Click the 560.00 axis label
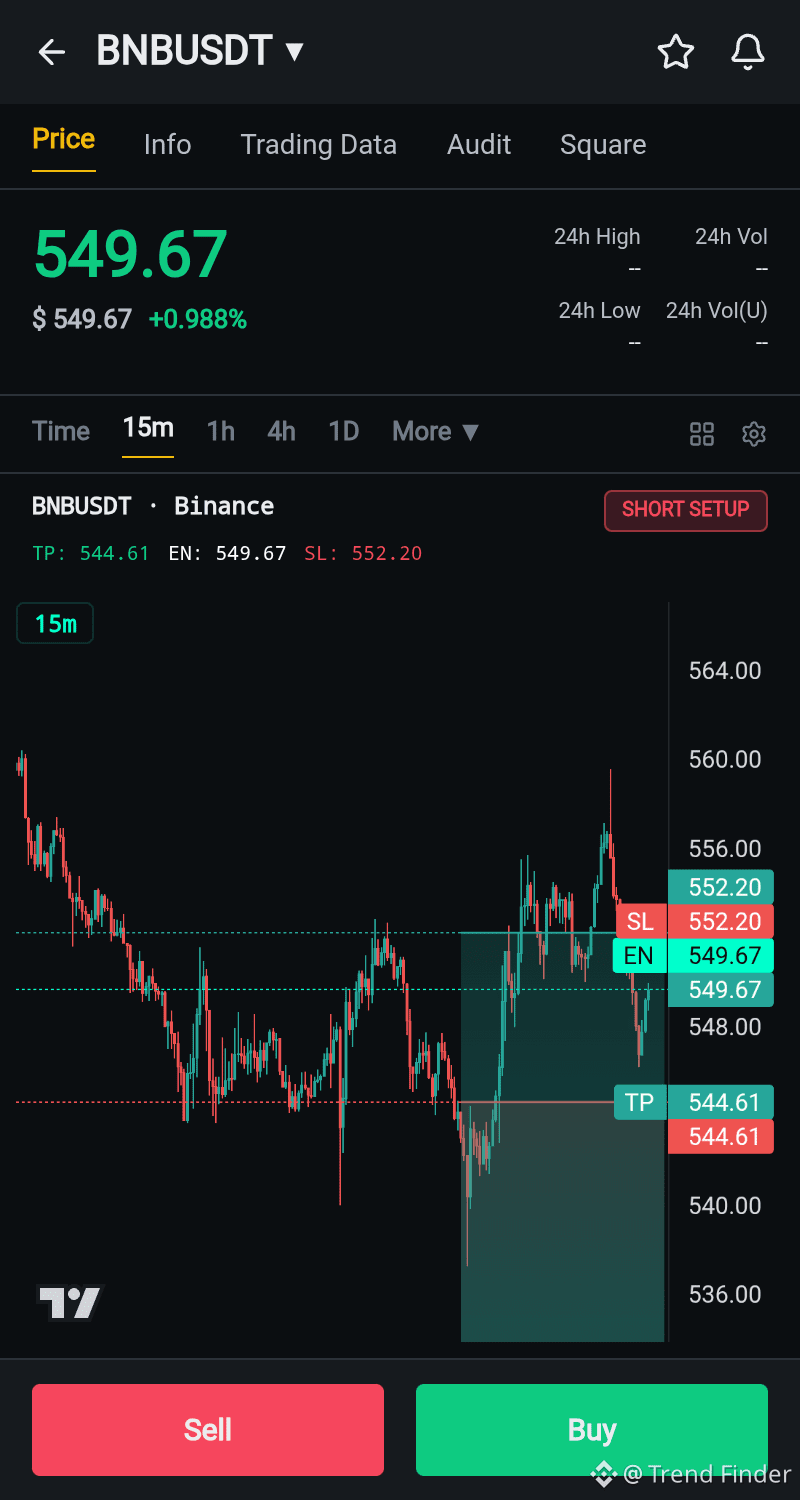800x1500 pixels. [x=725, y=759]
